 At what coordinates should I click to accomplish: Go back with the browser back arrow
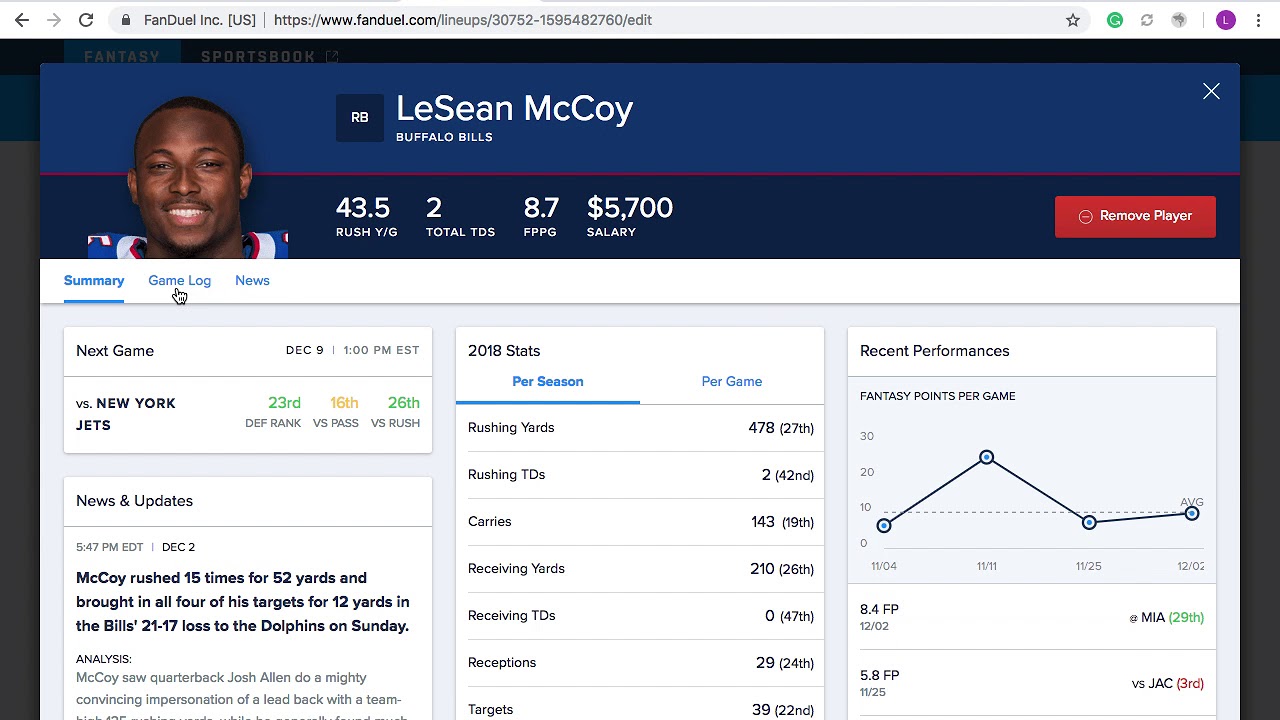click(22, 20)
